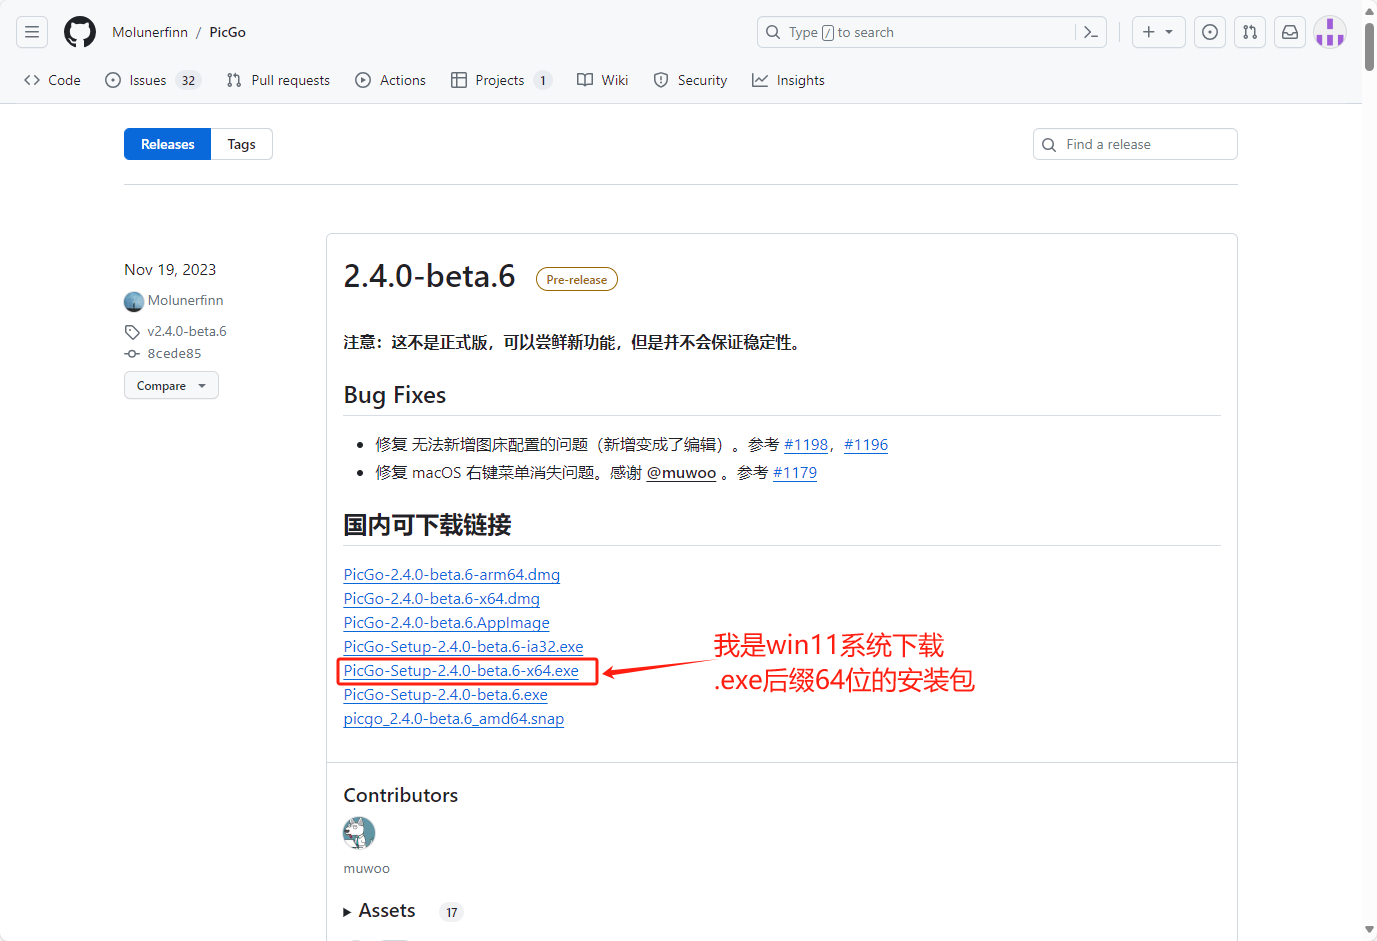Image resolution: width=1377 pixels, height=941 pixels.
Task: Download PicGo-Setup-2.4.0-beta.6-ia32.exe
Action: (464, 646)
